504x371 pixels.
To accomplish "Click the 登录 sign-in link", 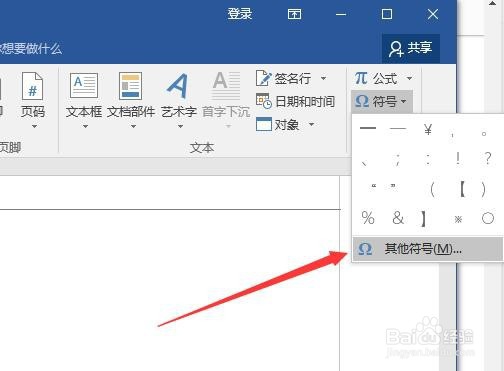I will (240, 14).
